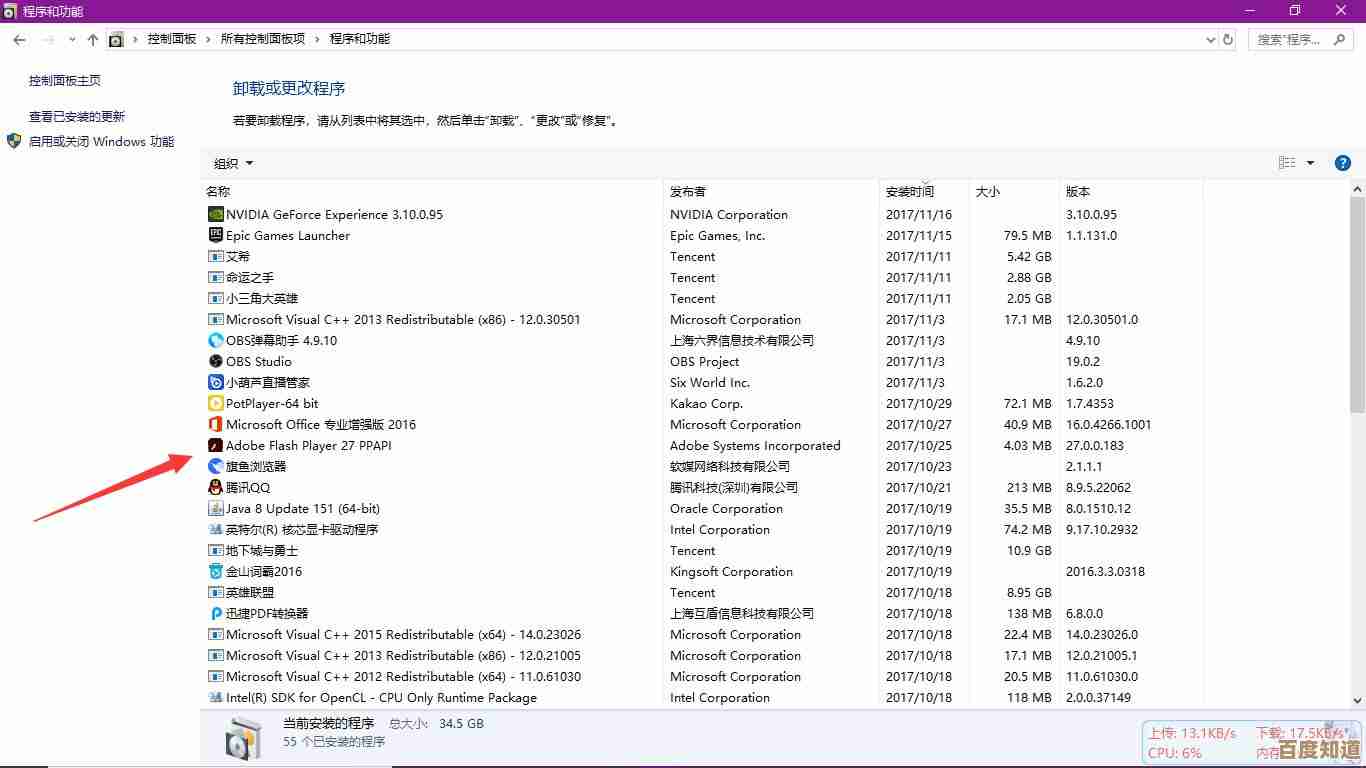Expand the recent locations chevron
This screenshot has width=1366, height=768.
[x=71, y=39]
